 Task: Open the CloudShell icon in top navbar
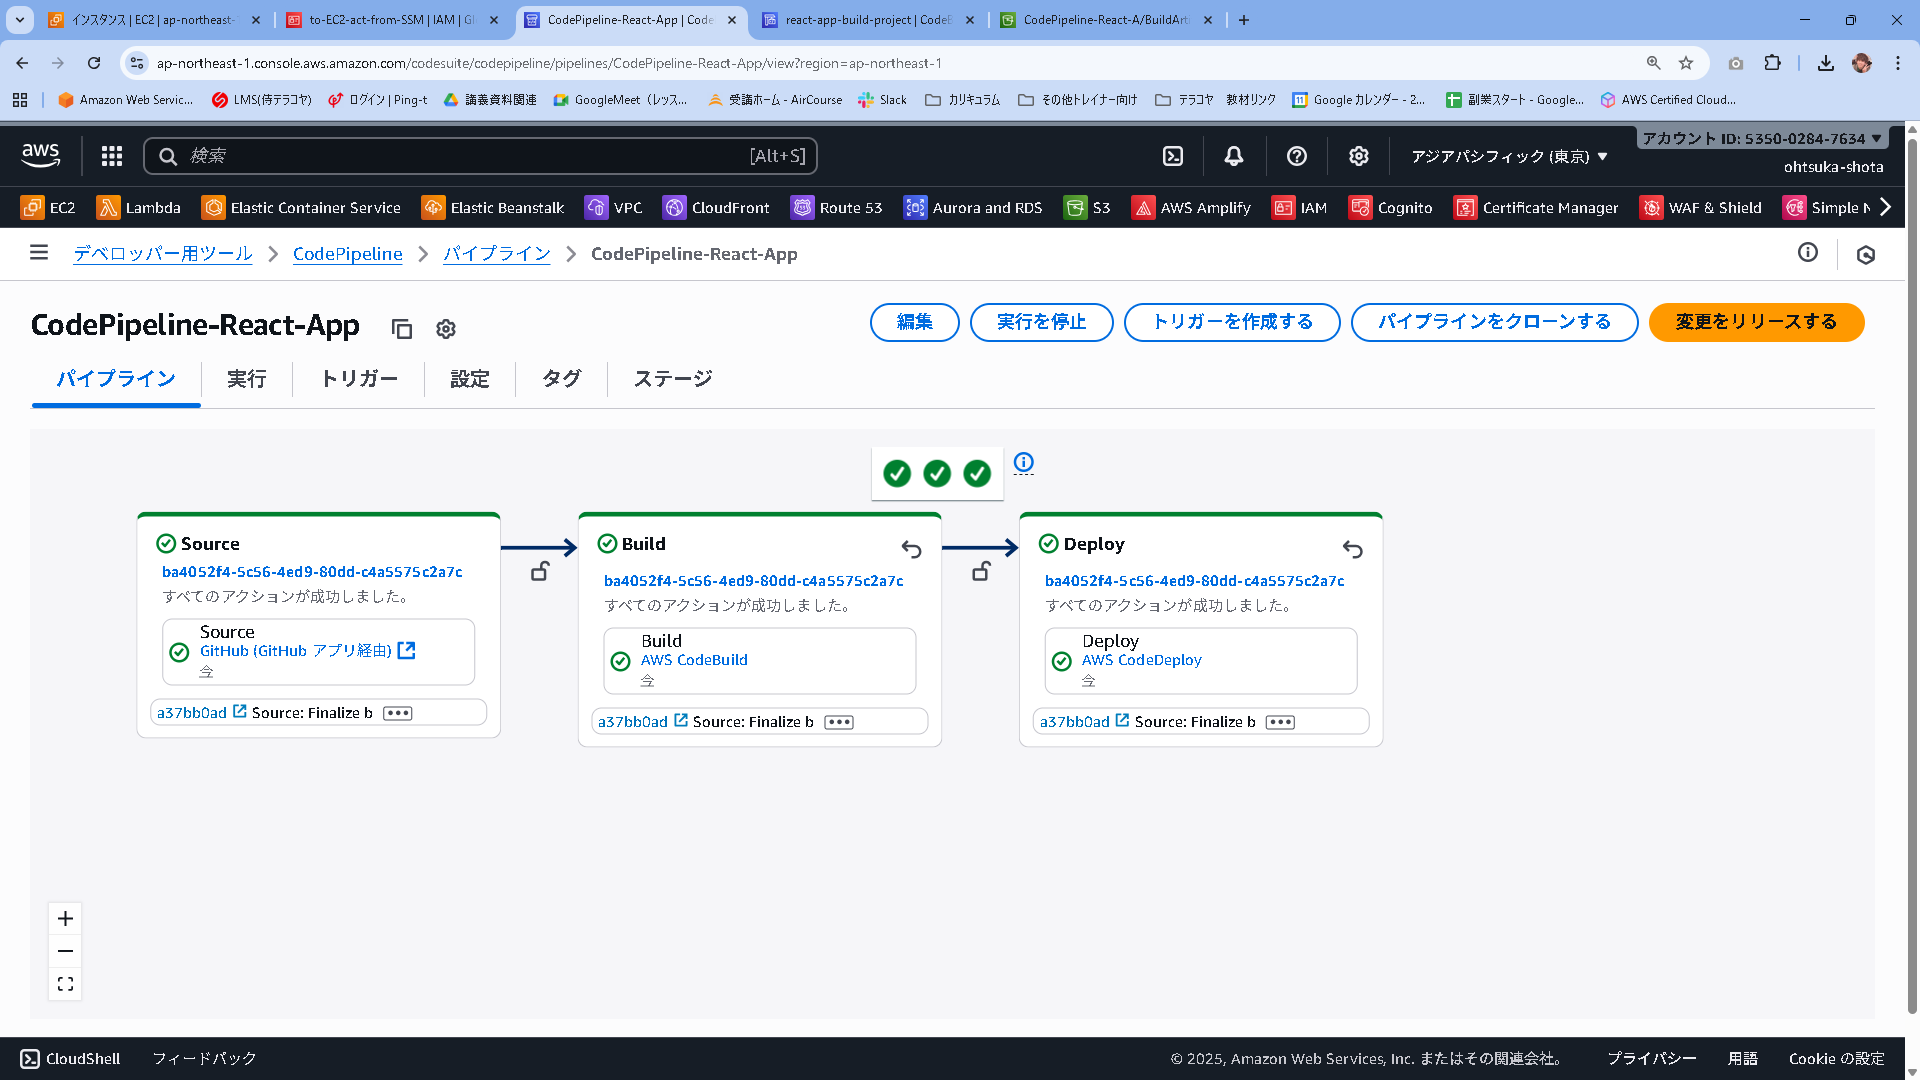pos(1173,156)
